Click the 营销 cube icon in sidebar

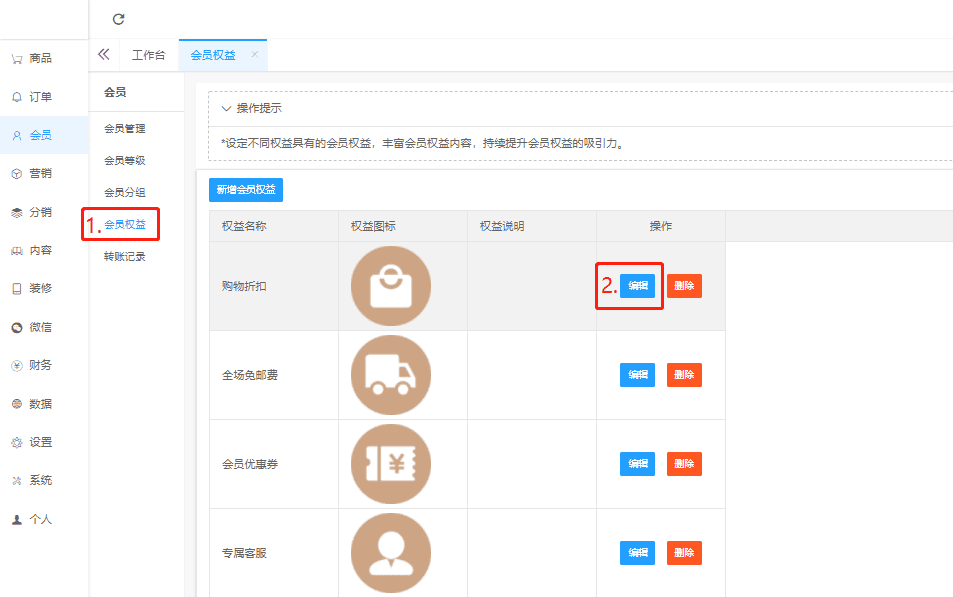tap(17, 174)
